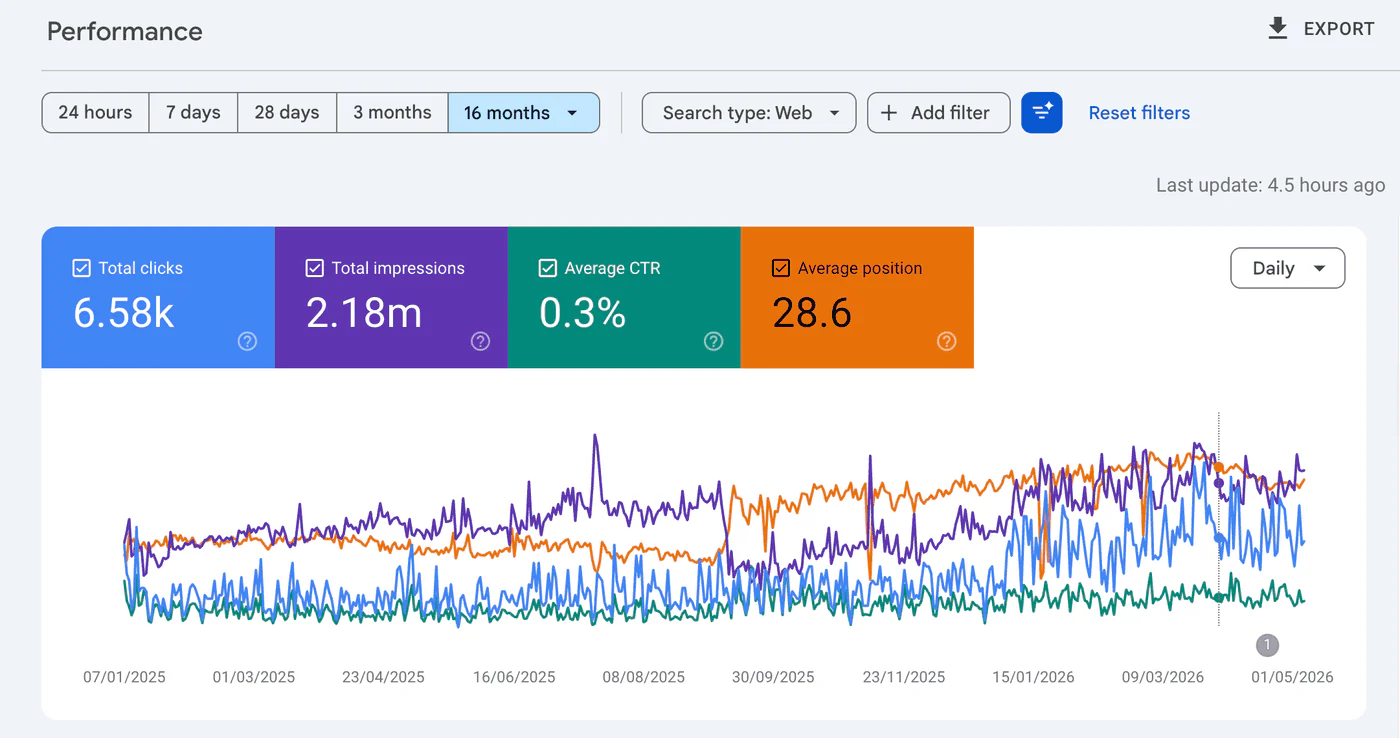This screenshot has width=1400, height=738.
Task: Select the 24 hours range tab
Action: [x=95, y=113]
